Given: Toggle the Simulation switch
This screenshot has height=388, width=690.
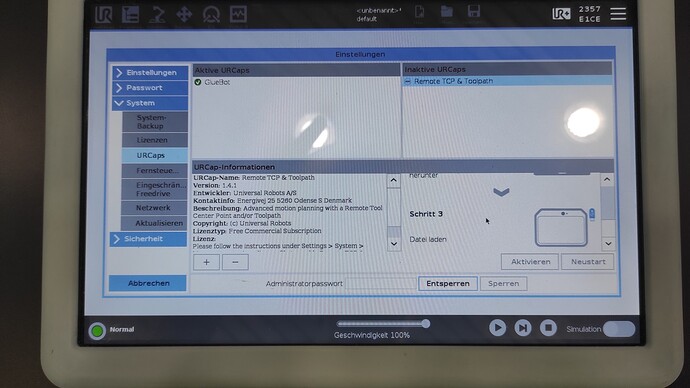Looking at the screenshot, I should coord(619,329).
